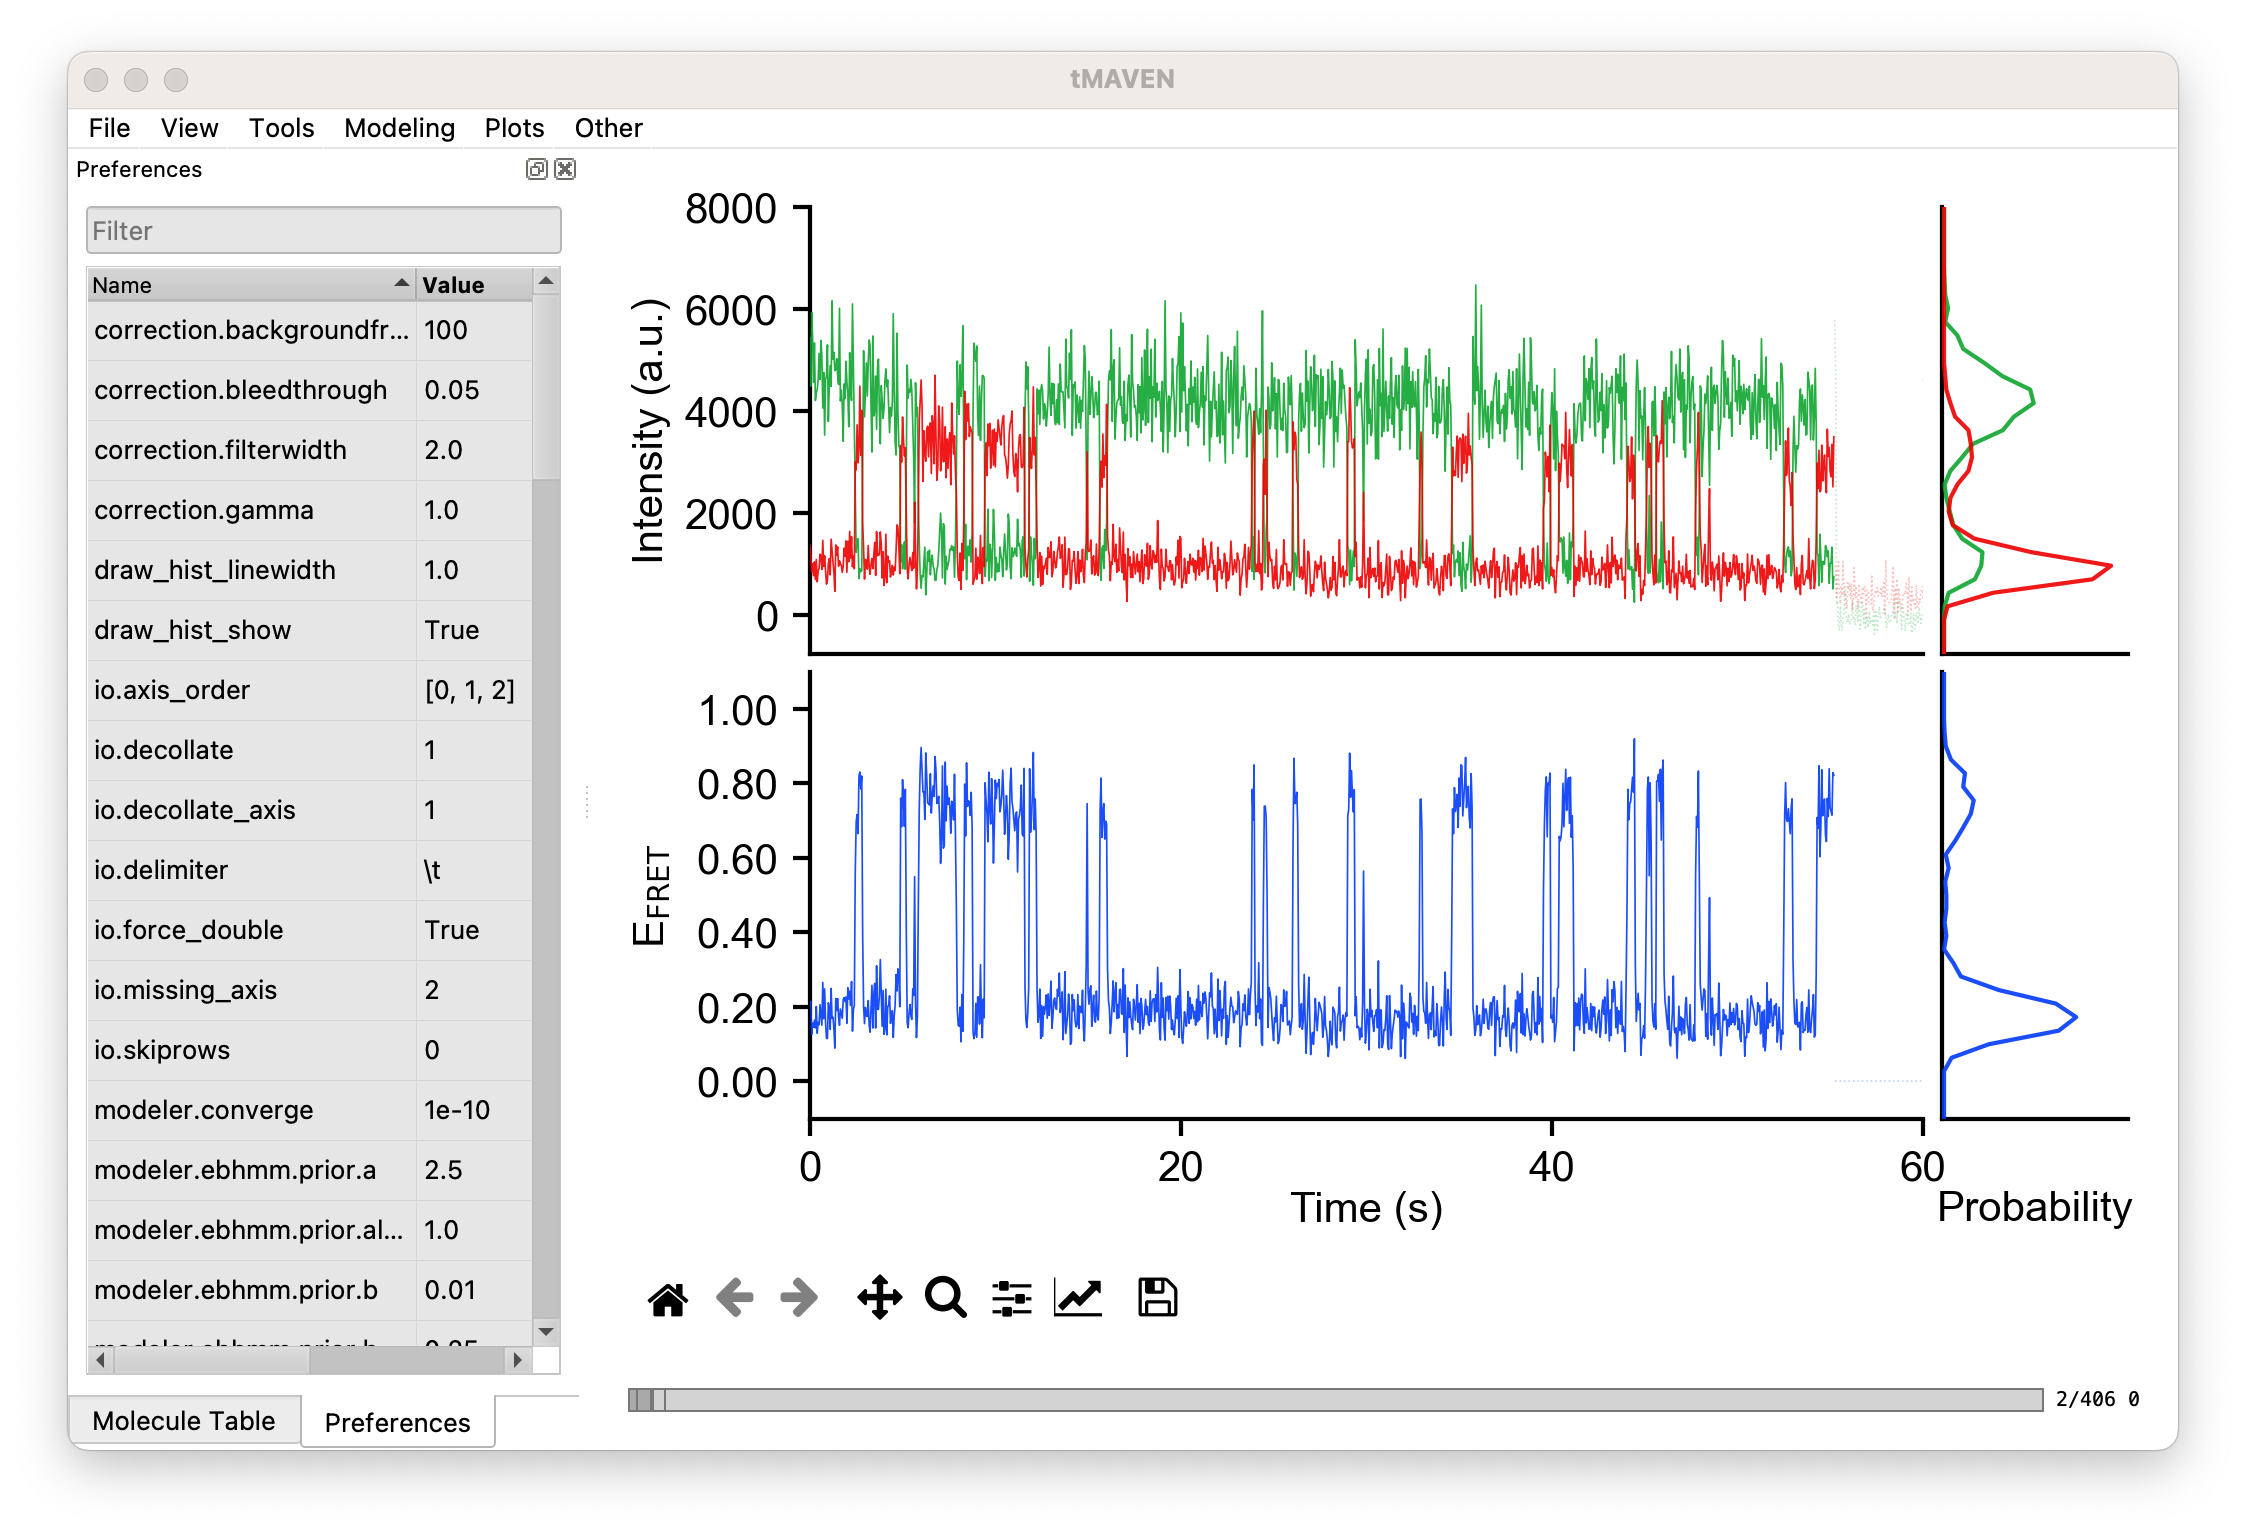Open the Plots menu

point(513,128)
